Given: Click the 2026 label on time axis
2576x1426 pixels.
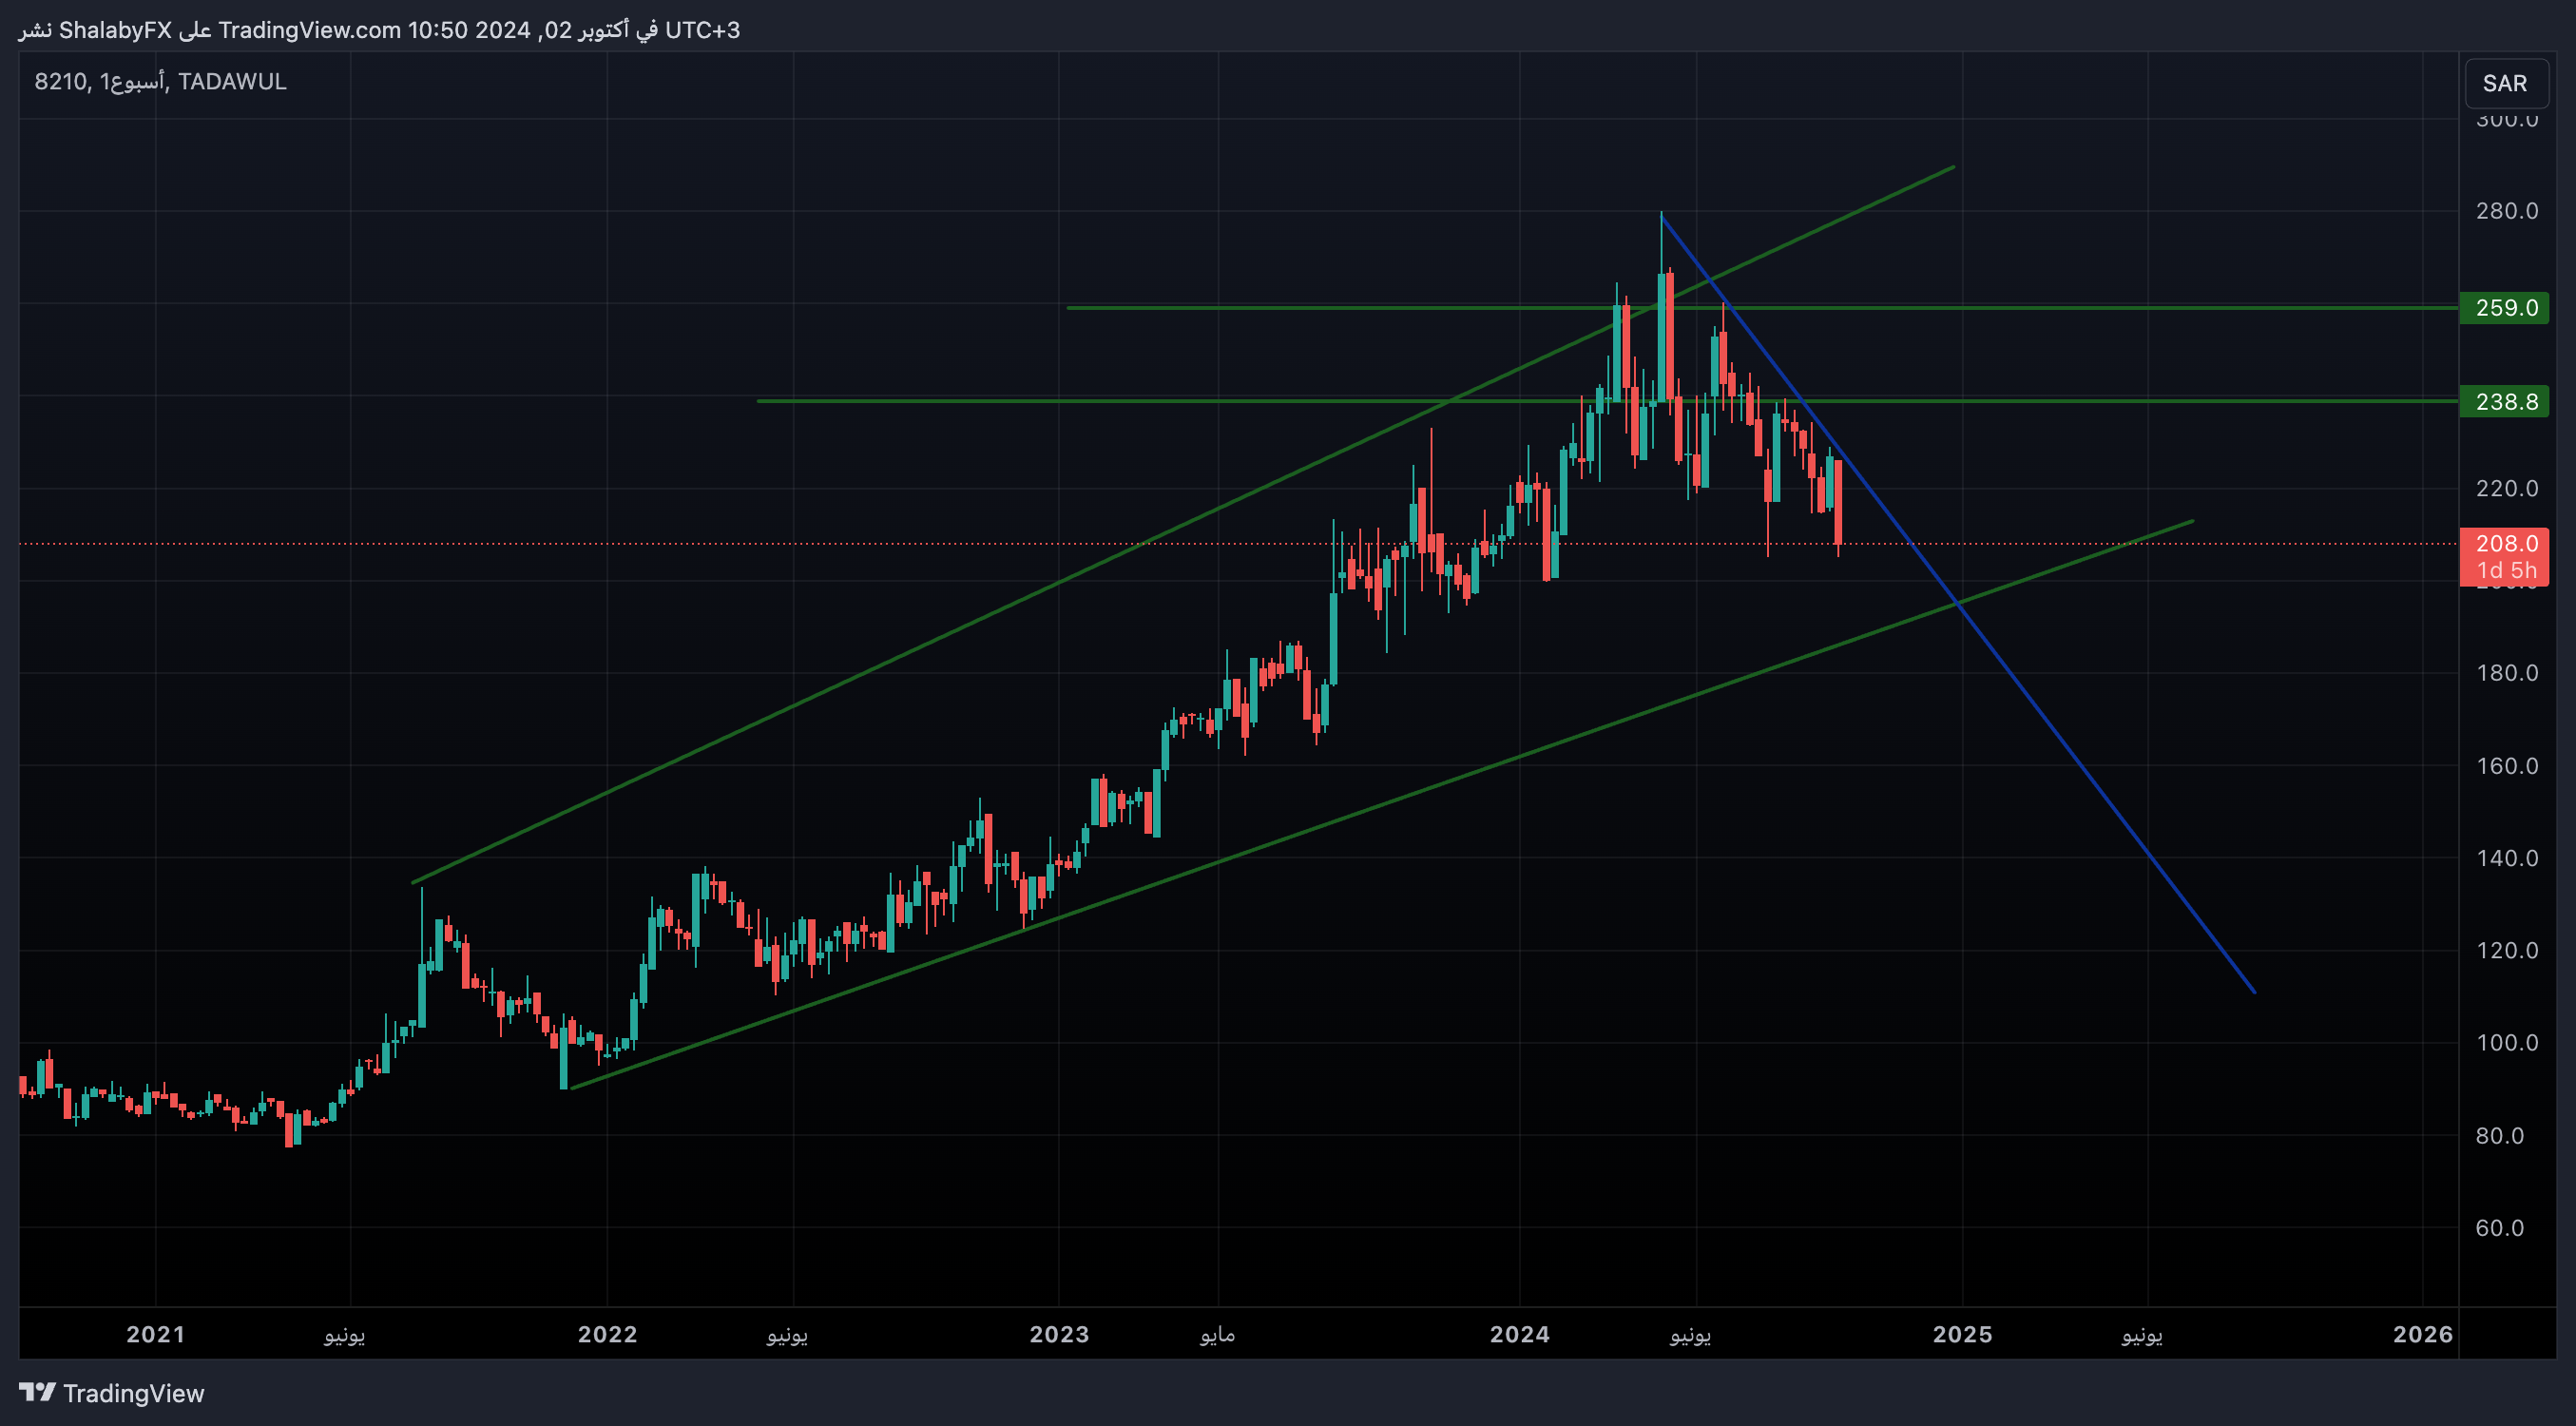Looking at the screenshot, I should click(x=2422, y=1334).
